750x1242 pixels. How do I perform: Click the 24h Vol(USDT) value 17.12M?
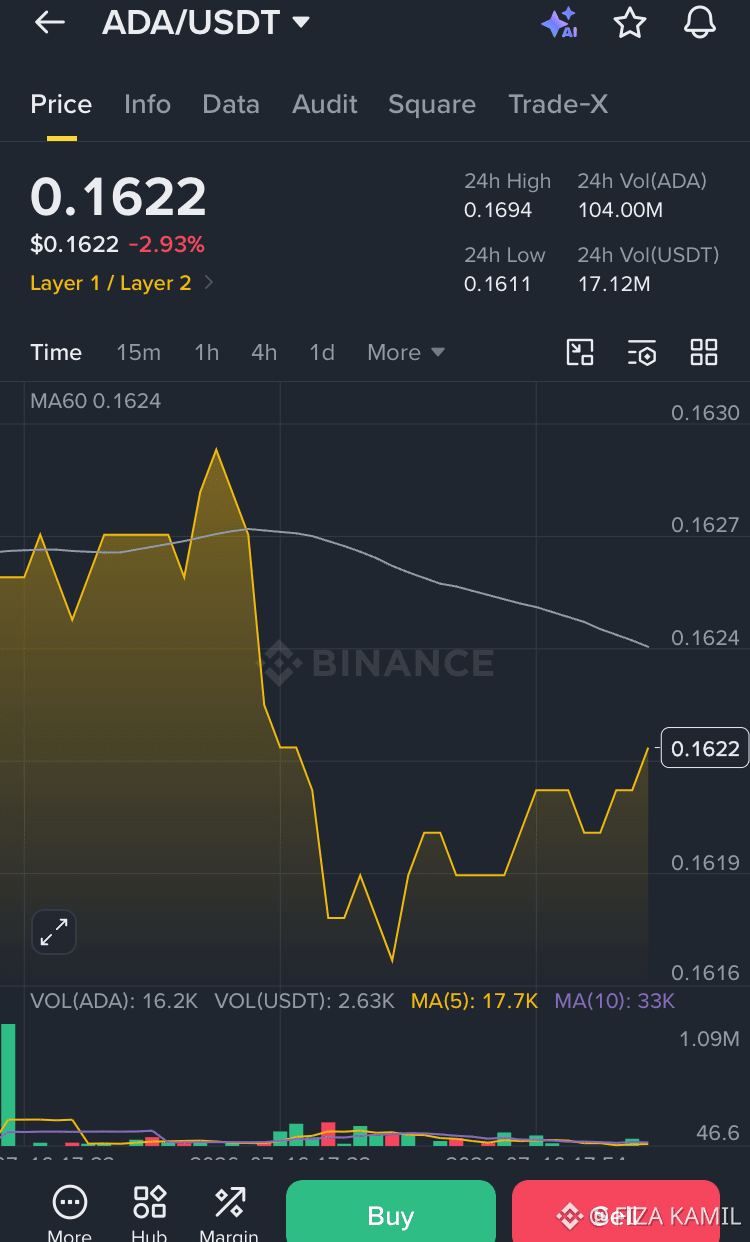pyautogui.click(x=614, y=284)
